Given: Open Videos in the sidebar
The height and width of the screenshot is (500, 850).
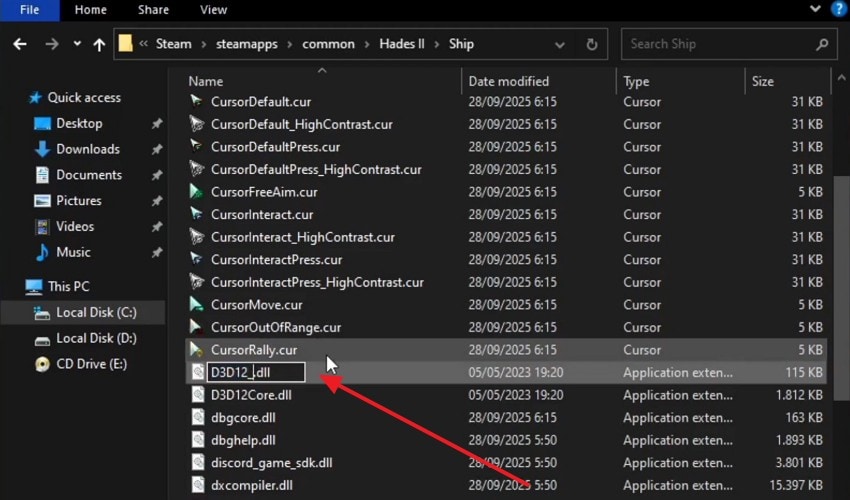Looking at the screenshot, I should coord(75,227).
